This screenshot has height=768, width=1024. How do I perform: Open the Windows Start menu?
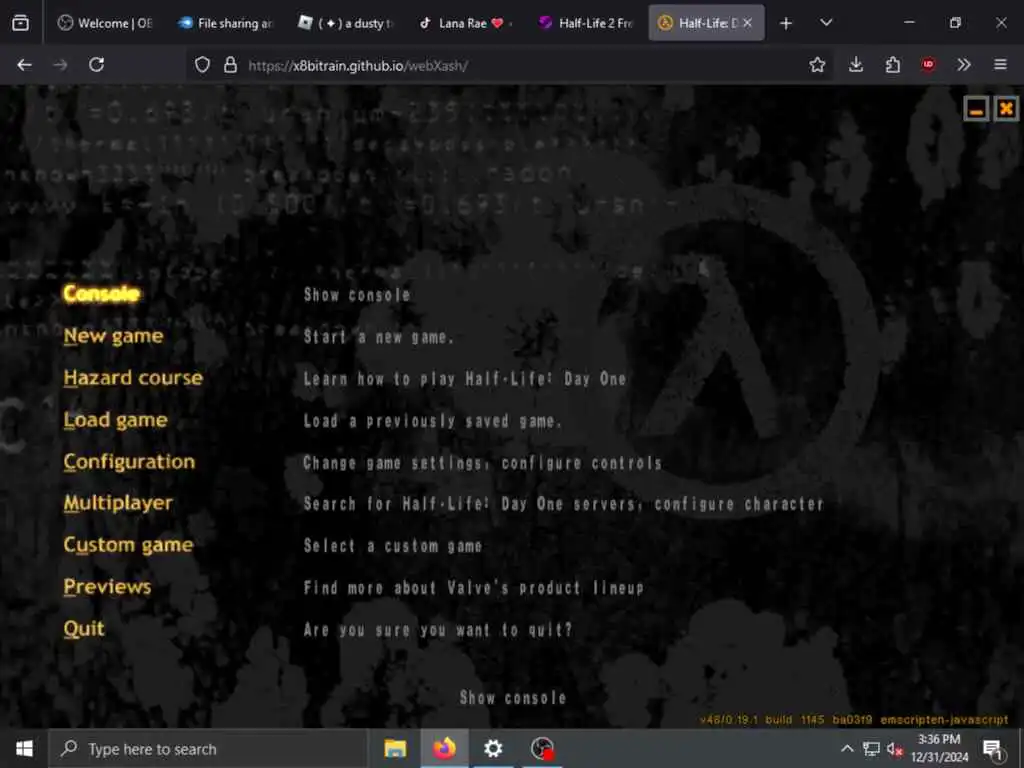pyautogui.click(x=24, y=748)
